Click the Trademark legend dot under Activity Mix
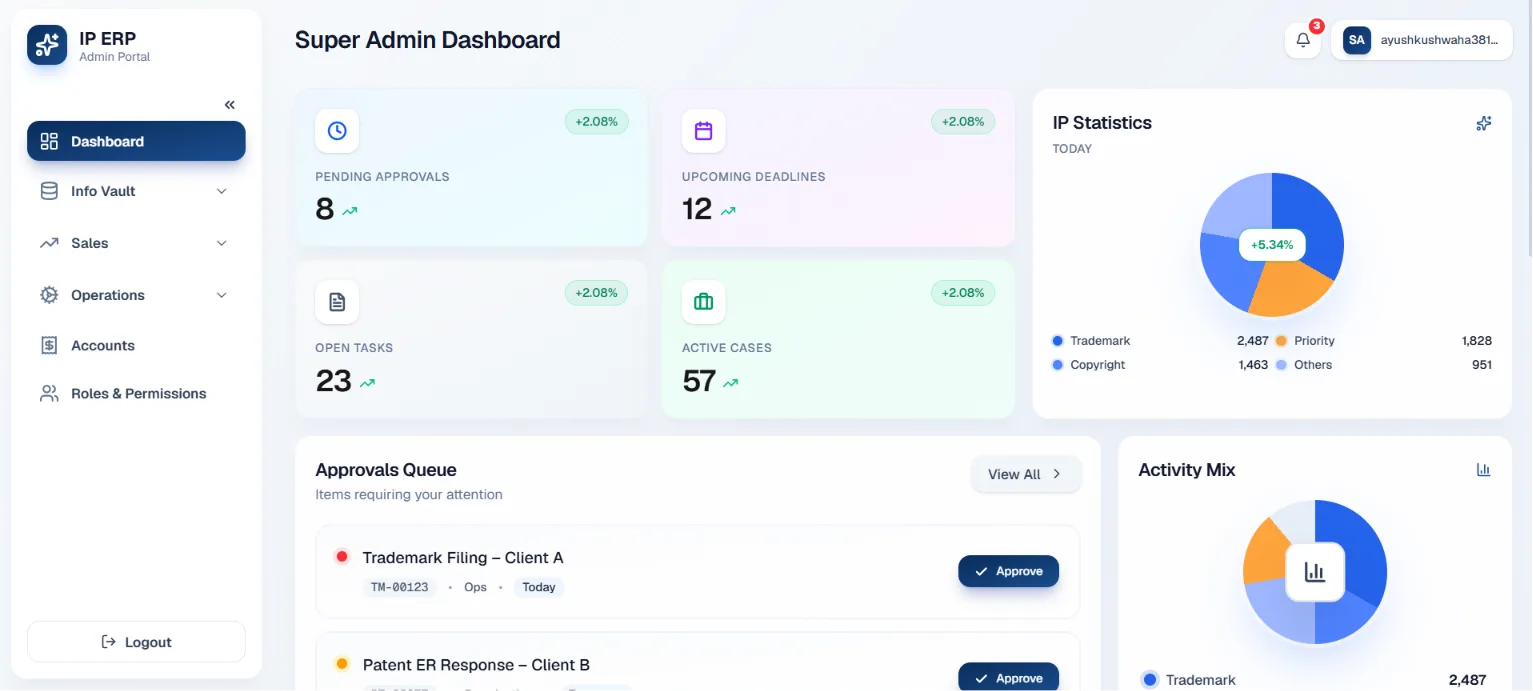This screenshot has width=1533, height=691. pos(1150,680)
